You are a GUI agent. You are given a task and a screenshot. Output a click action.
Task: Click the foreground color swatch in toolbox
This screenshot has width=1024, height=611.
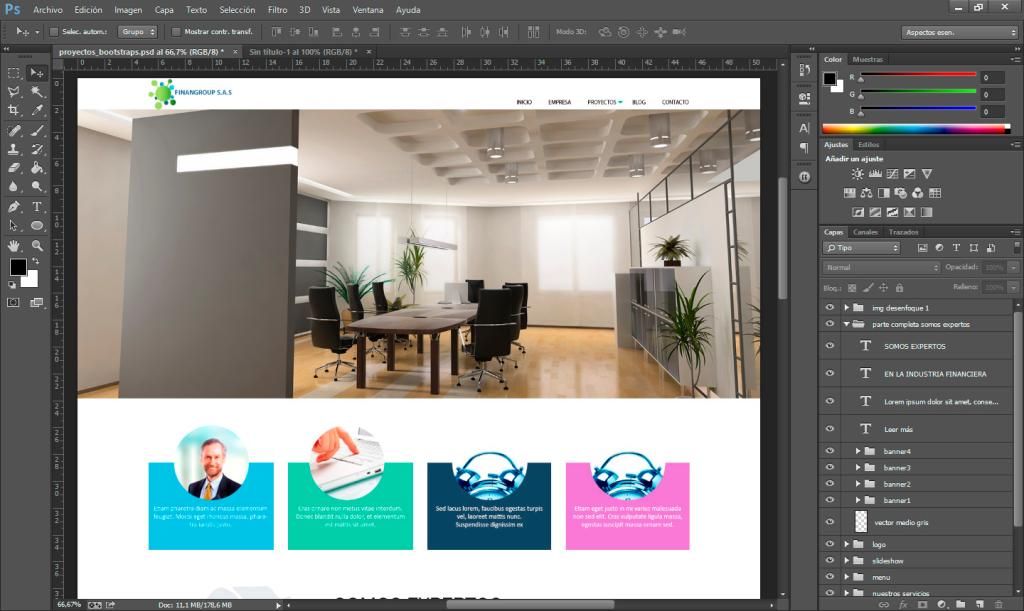[18, 267]
